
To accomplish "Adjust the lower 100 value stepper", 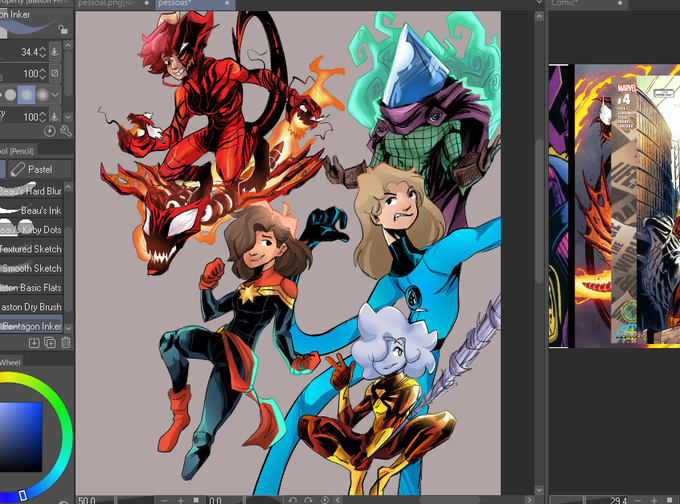I will pyautogui.click(x=42, y=117).
